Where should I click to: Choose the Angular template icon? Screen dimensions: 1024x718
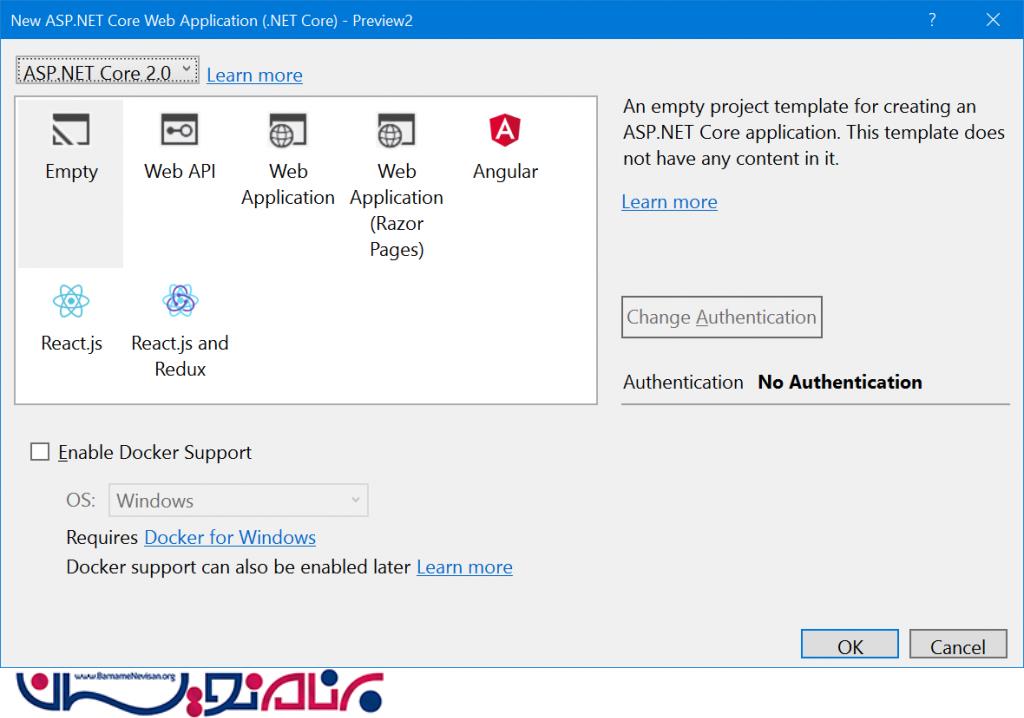coord(505,130)
